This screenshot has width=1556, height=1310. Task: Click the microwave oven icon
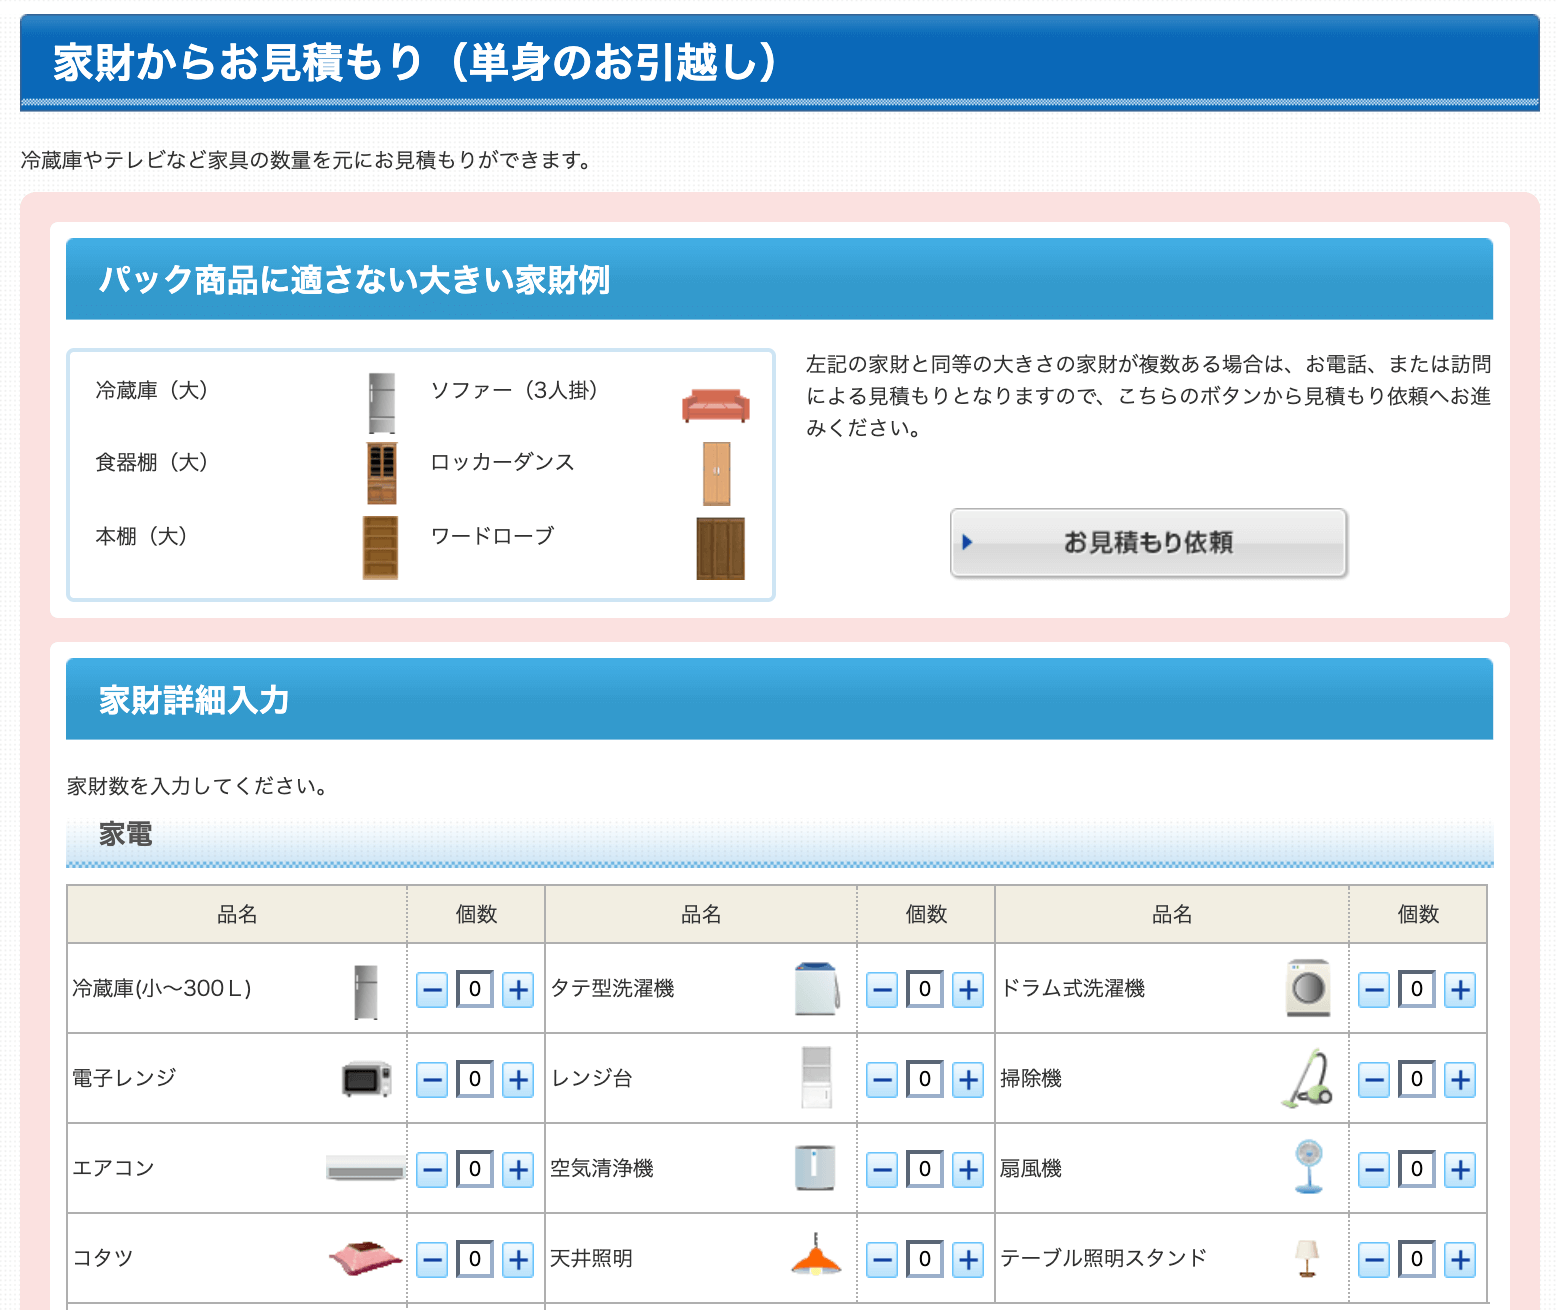[367, 1079]
